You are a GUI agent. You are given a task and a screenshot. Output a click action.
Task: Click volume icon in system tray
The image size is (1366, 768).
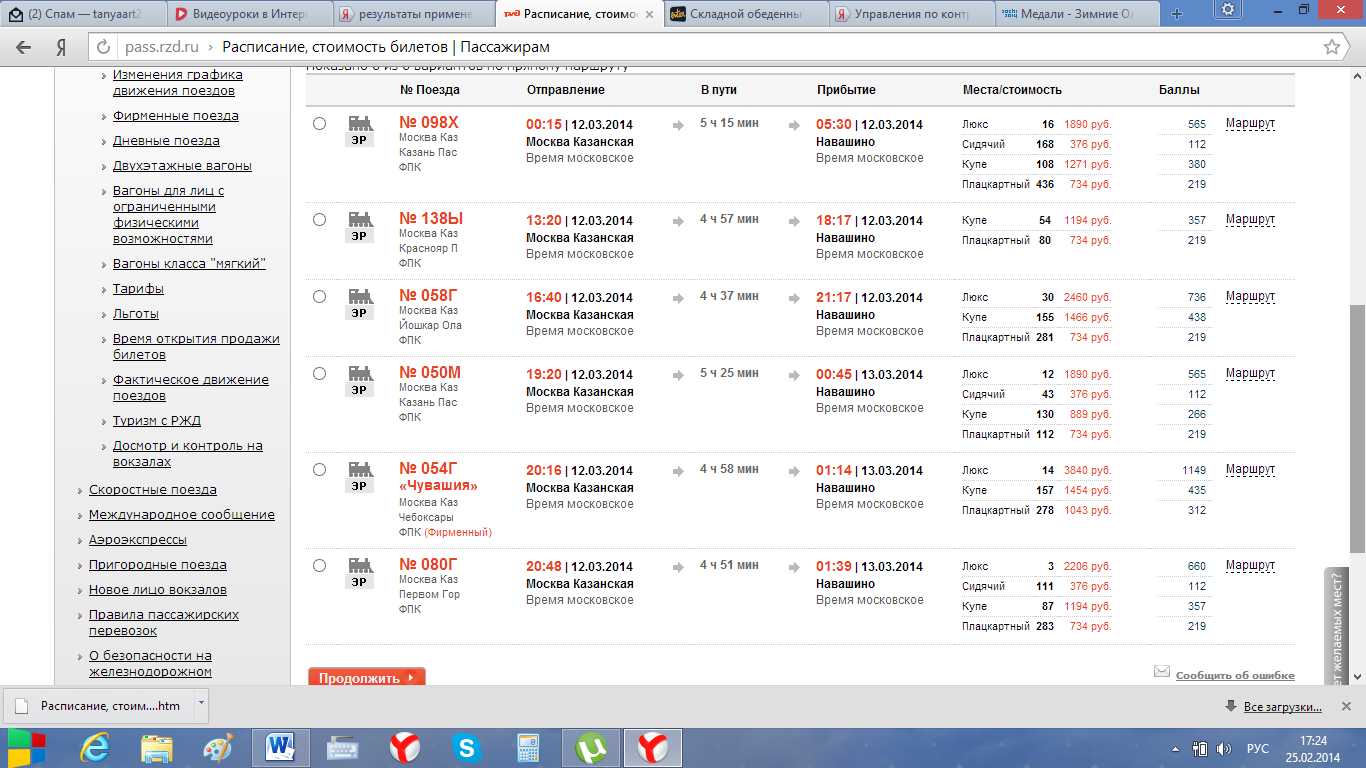click(1222, 749)
